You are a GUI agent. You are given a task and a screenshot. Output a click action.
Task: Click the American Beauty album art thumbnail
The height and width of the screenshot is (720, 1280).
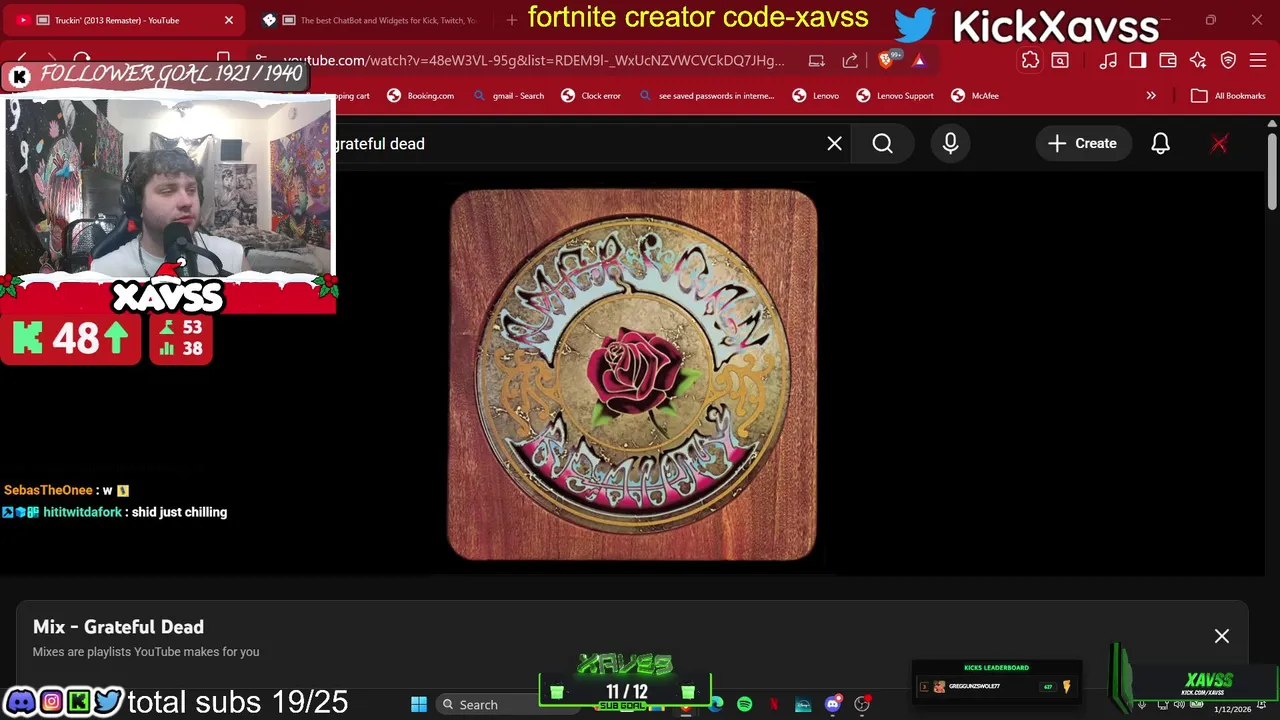pos(633,375)
